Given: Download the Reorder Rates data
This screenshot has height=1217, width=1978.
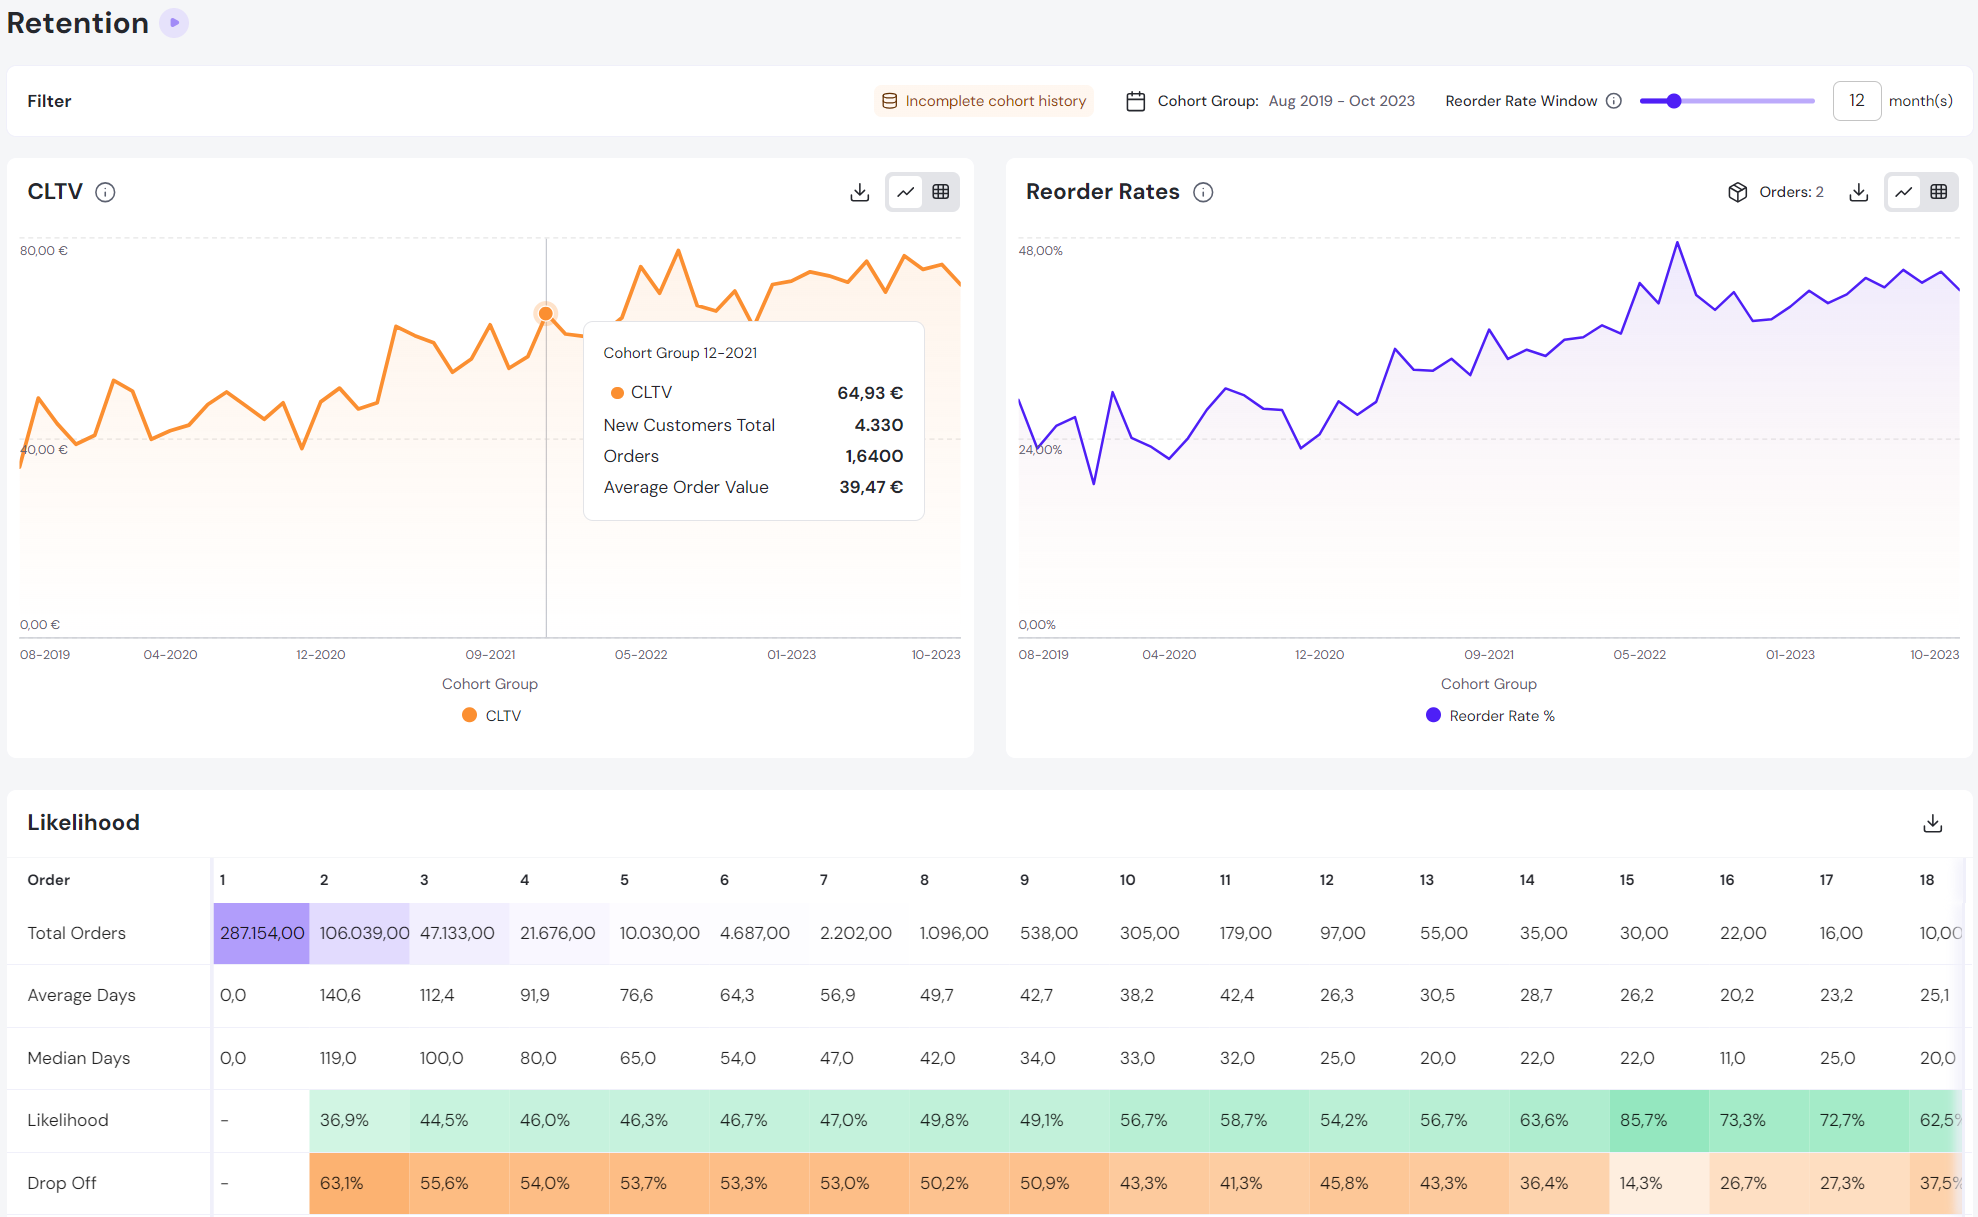Looking at the screenshot, I should click(x=1858, y=192).
